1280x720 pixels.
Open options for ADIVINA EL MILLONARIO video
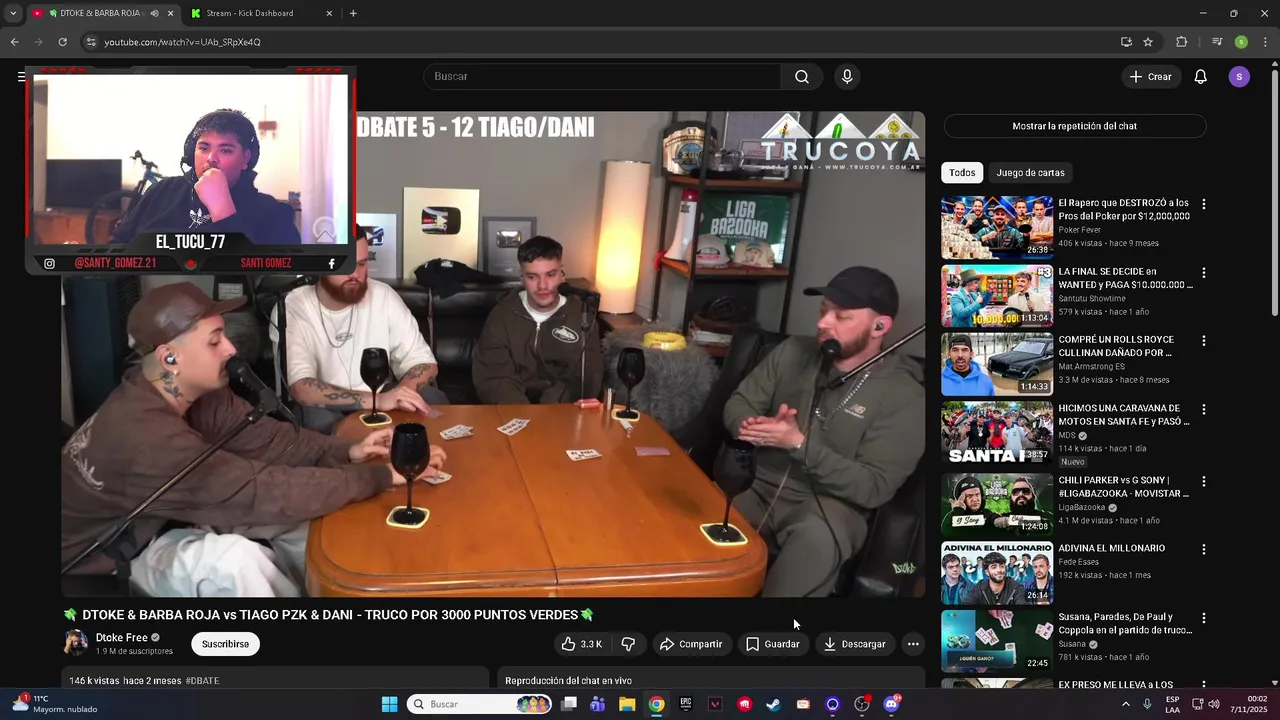1203,549
